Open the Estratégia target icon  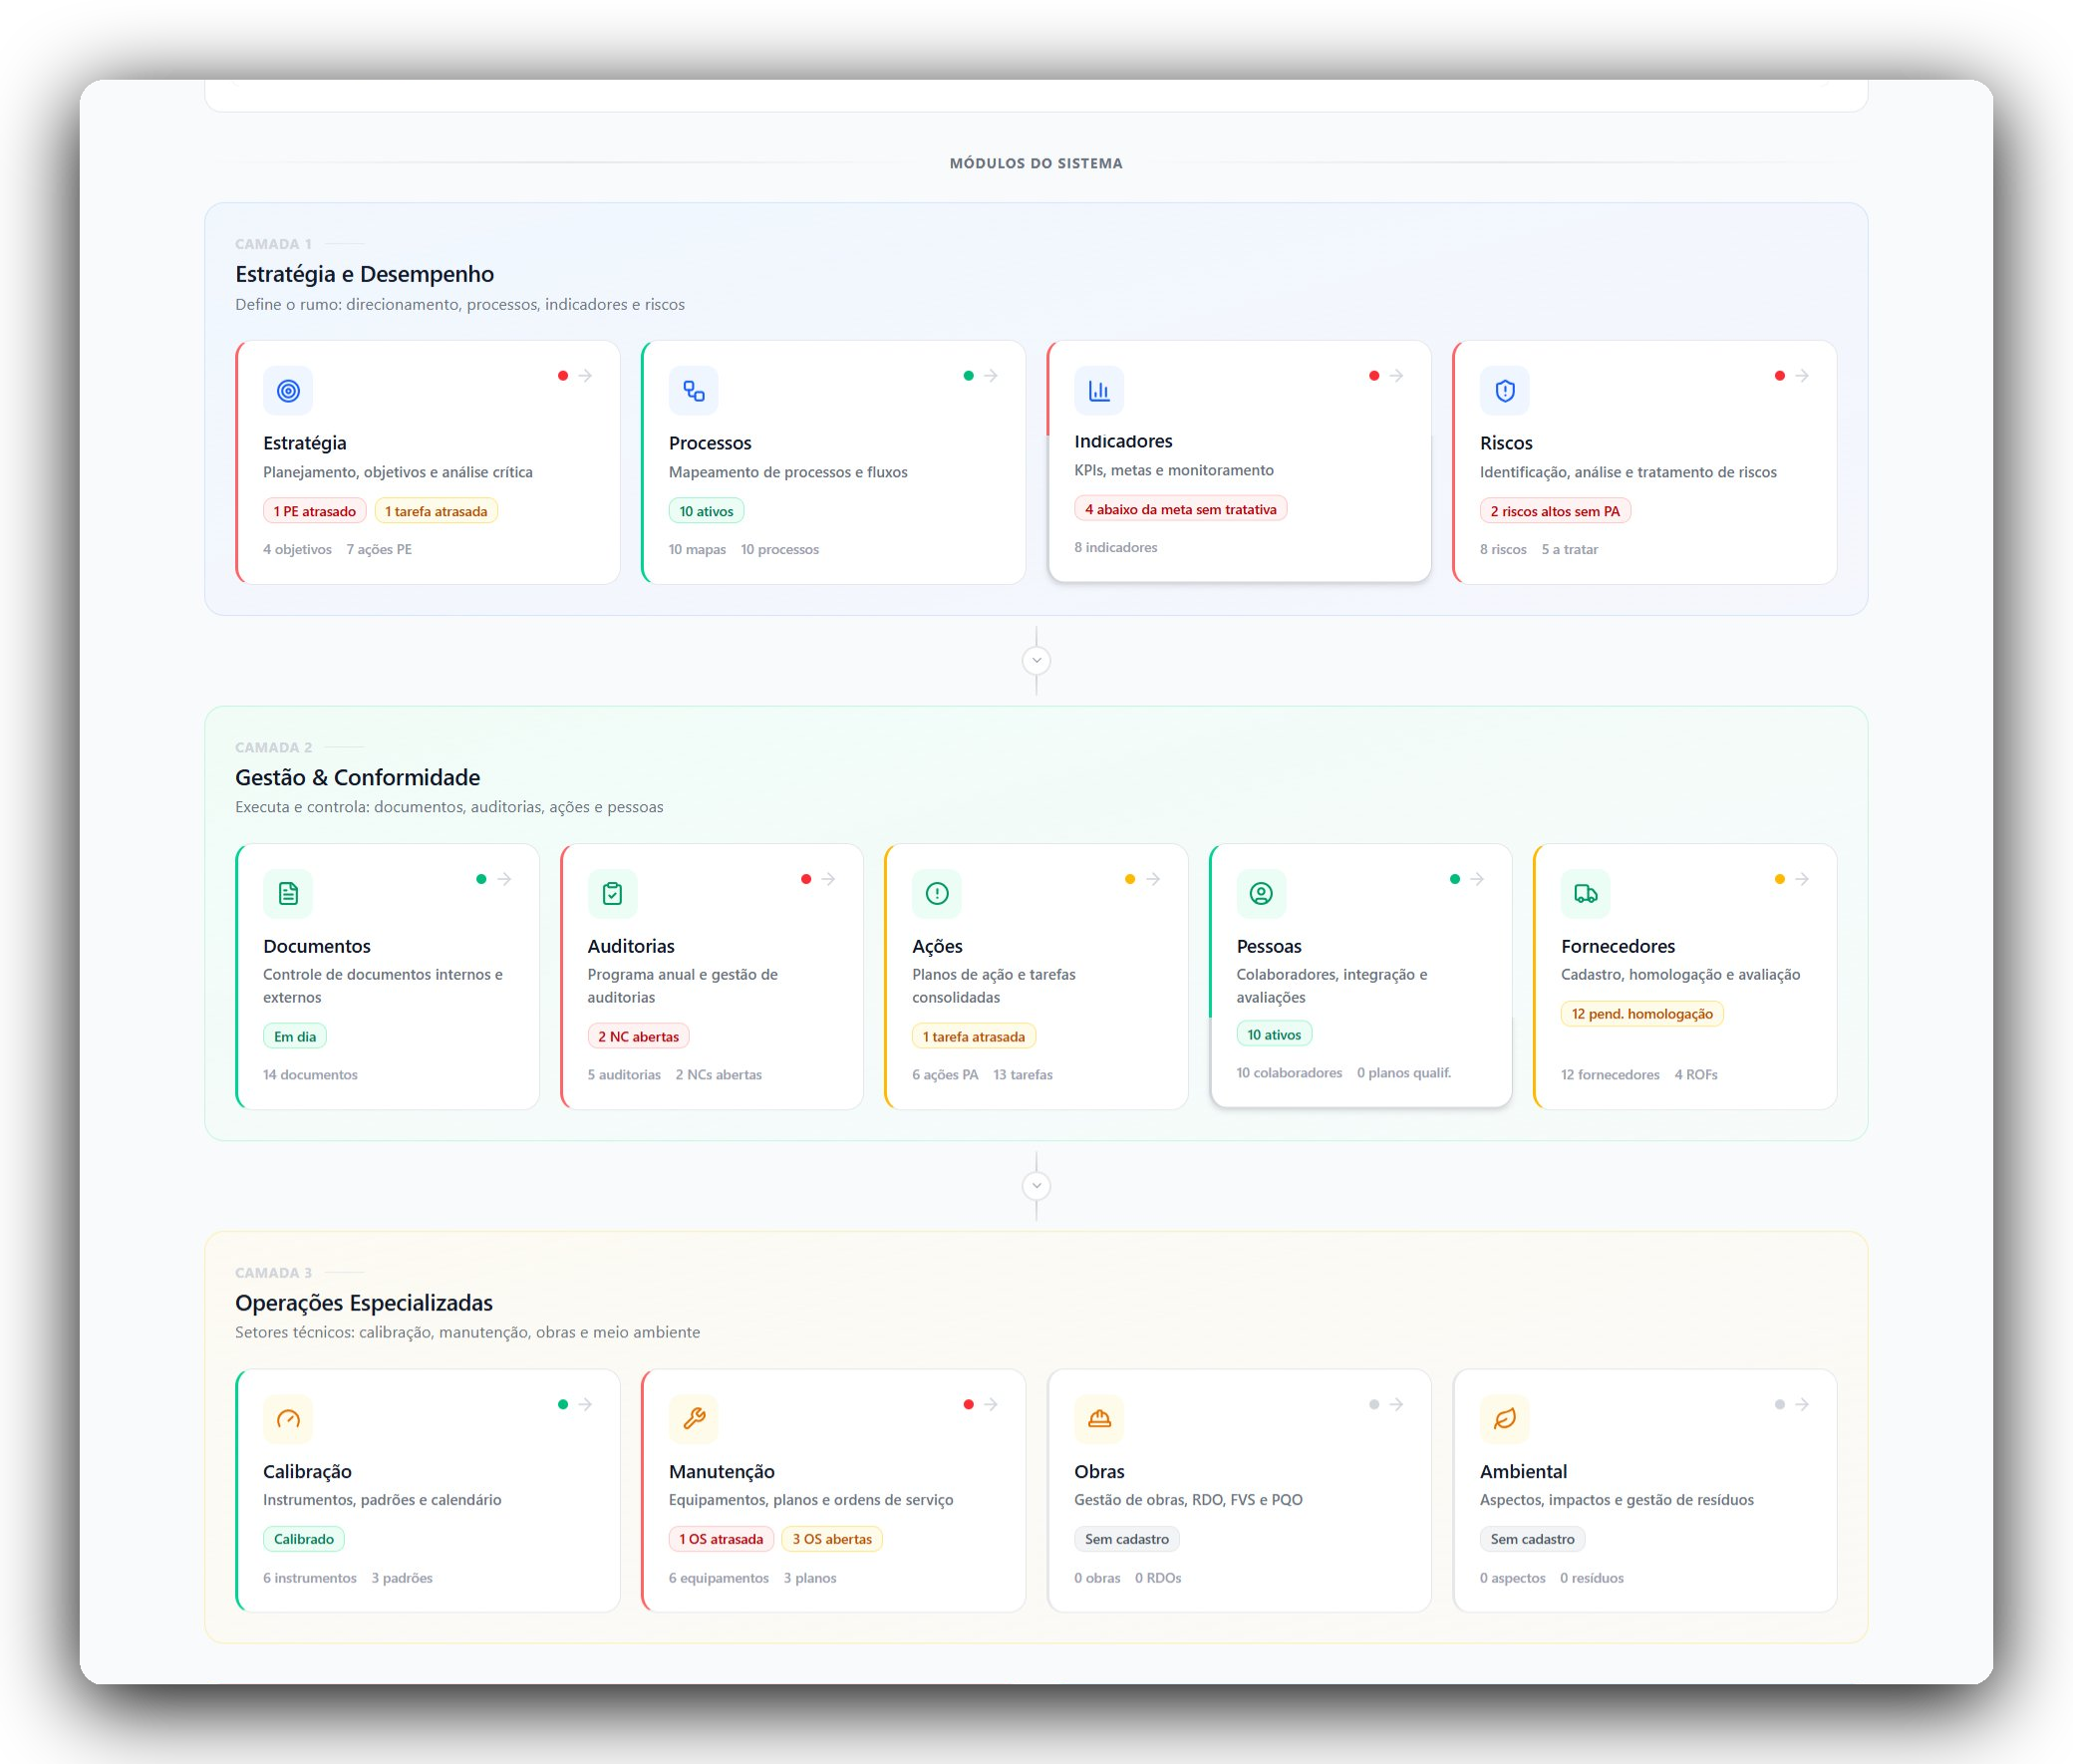pyautogui.click(x=288, y=391)
